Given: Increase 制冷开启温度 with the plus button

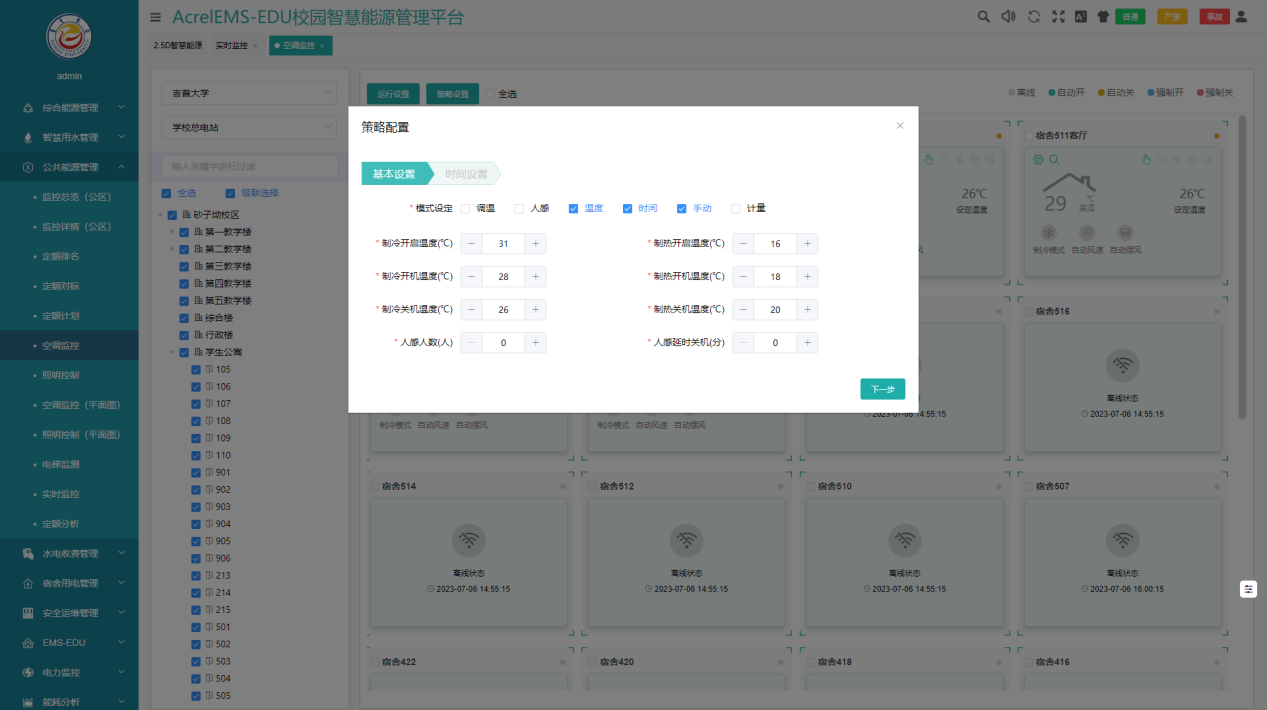Looking at the screenshot, I should [536, 244].
